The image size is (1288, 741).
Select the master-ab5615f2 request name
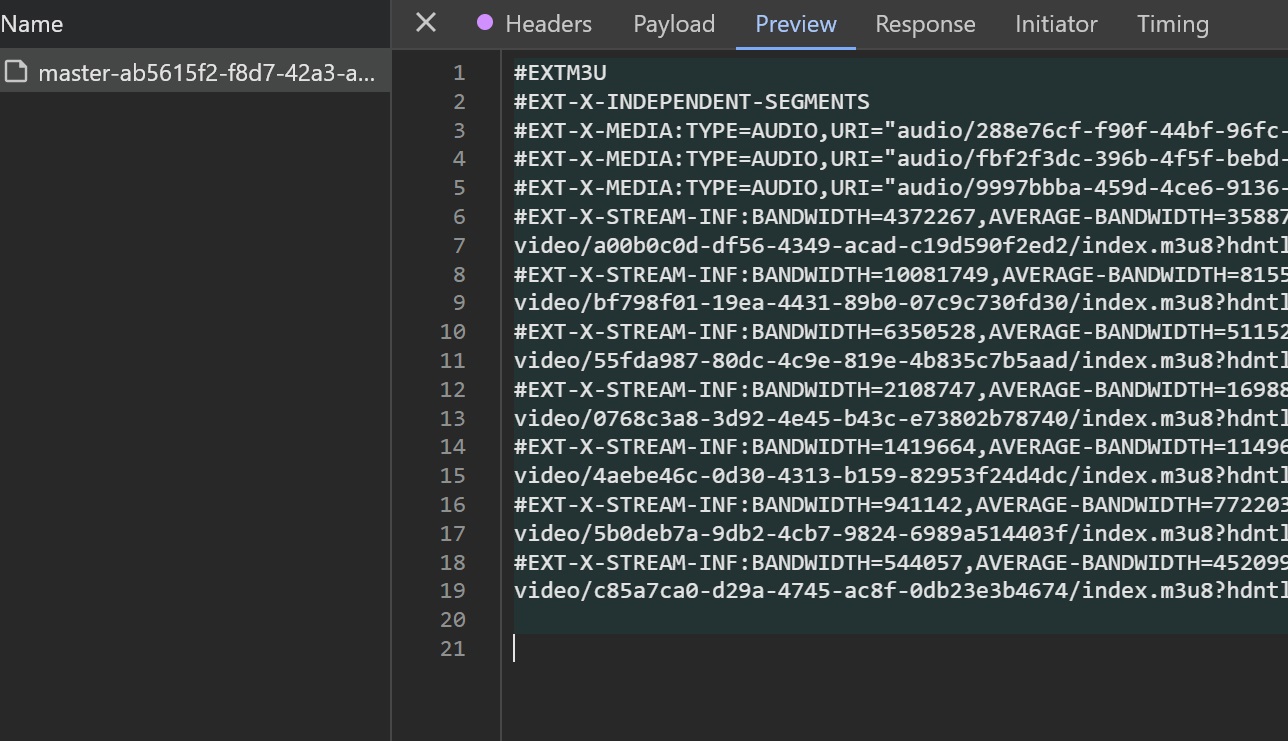[x=206, y=73]
